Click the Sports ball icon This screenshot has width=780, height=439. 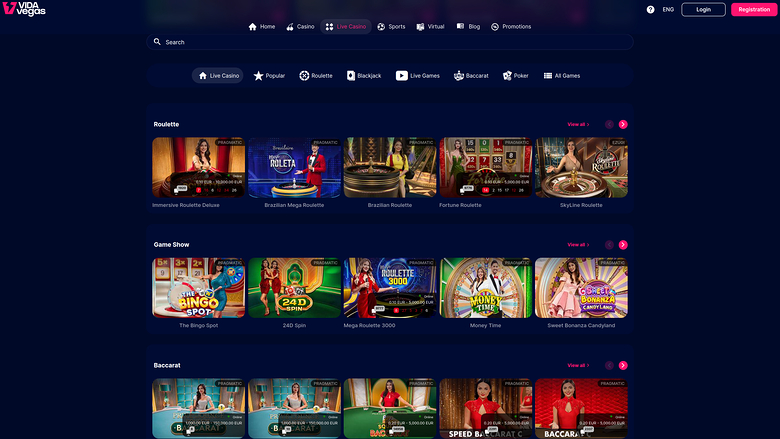pos(381,26)
